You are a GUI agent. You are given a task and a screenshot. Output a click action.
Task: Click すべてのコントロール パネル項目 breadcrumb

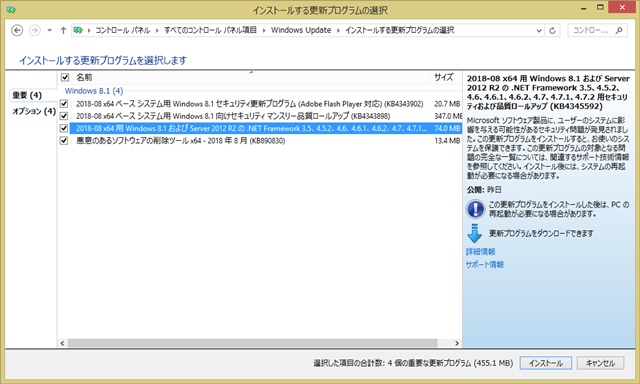click(210, 30)
